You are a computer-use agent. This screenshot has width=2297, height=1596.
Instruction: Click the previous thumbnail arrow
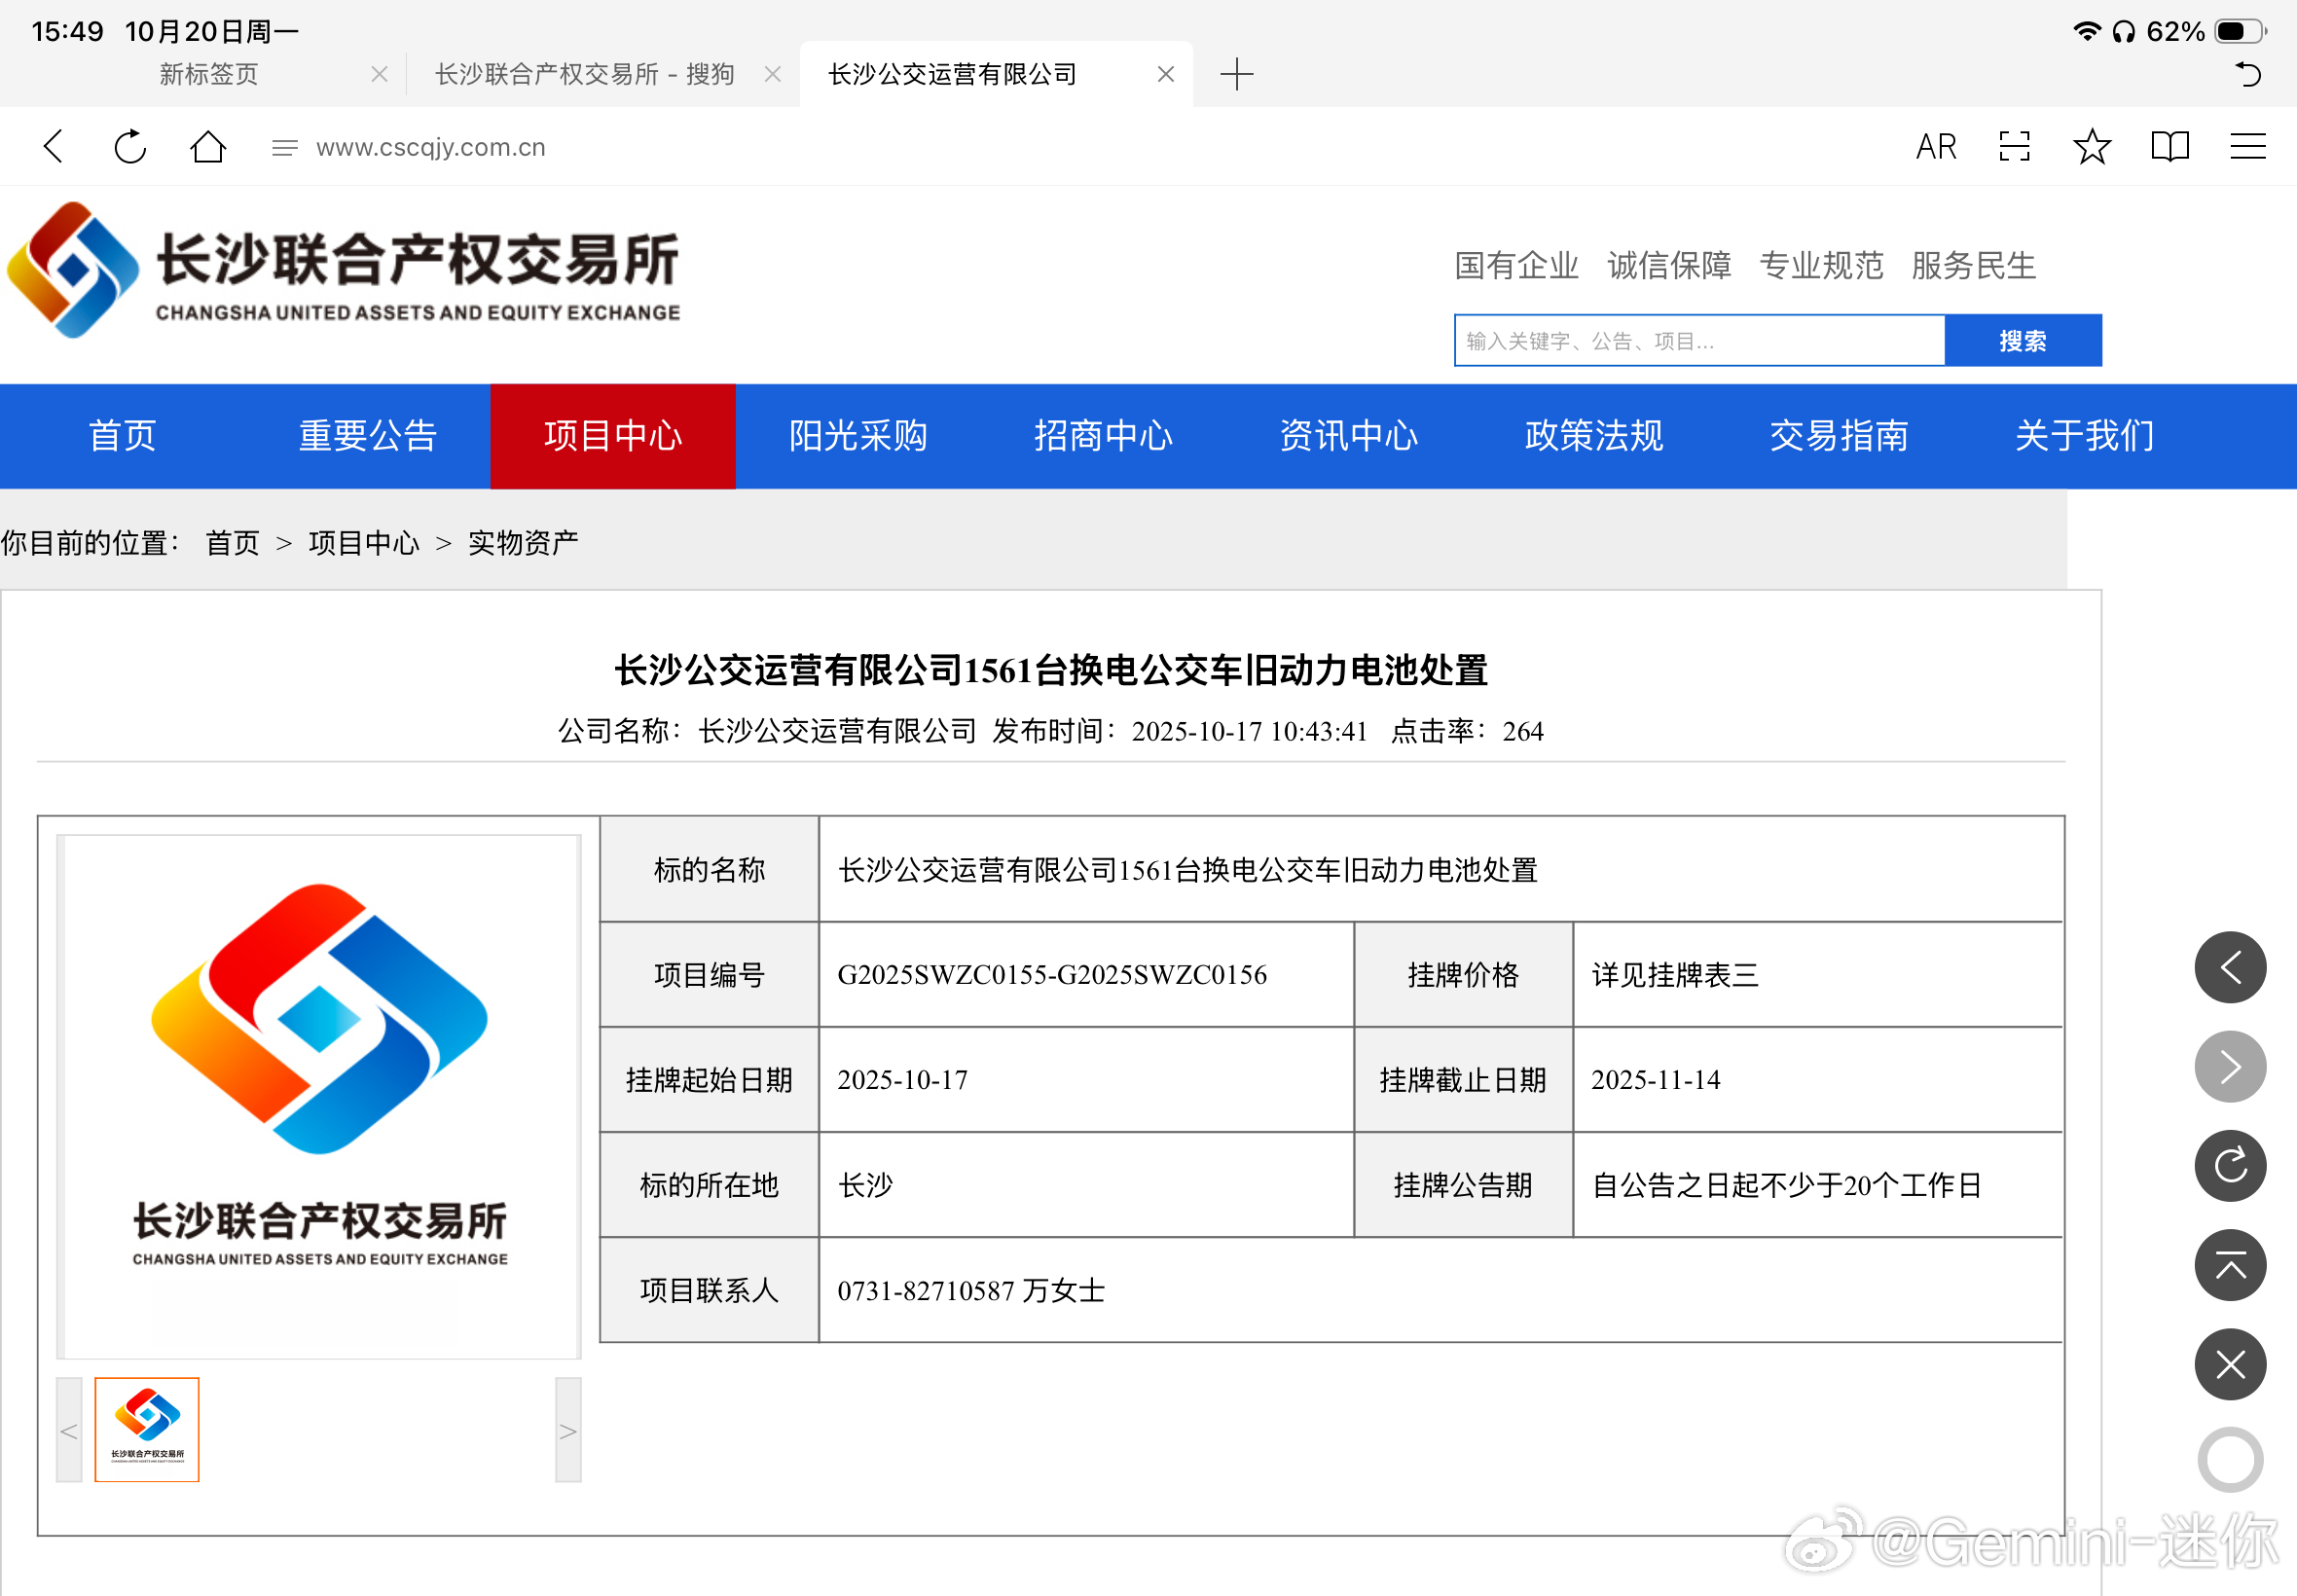pyautogui.click(x=69, y=1430)
